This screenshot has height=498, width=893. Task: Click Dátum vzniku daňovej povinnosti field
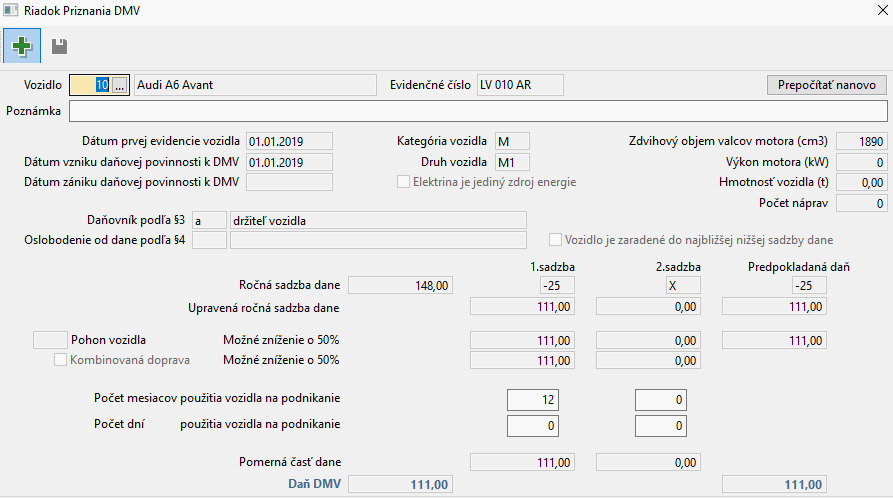(289, 162)
